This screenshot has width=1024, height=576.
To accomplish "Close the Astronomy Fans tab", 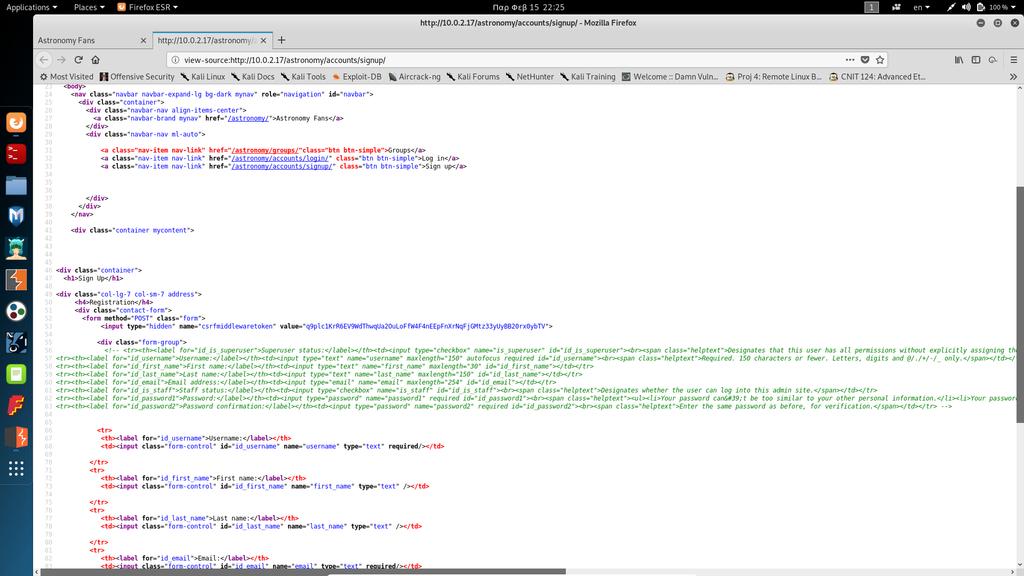I will 143,40.
